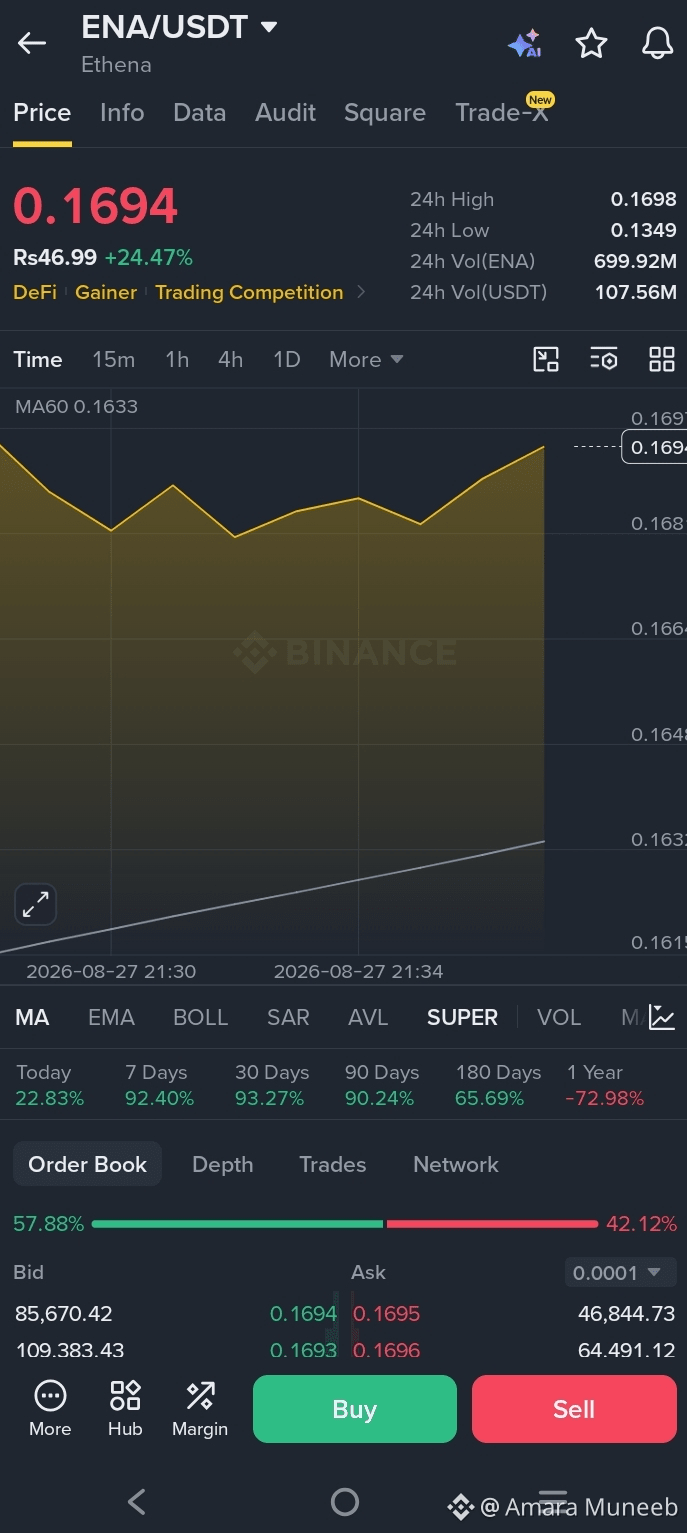Toggle the BOLL indicator
Viewport: 687px width, 1533px height.
(201, 1017)
